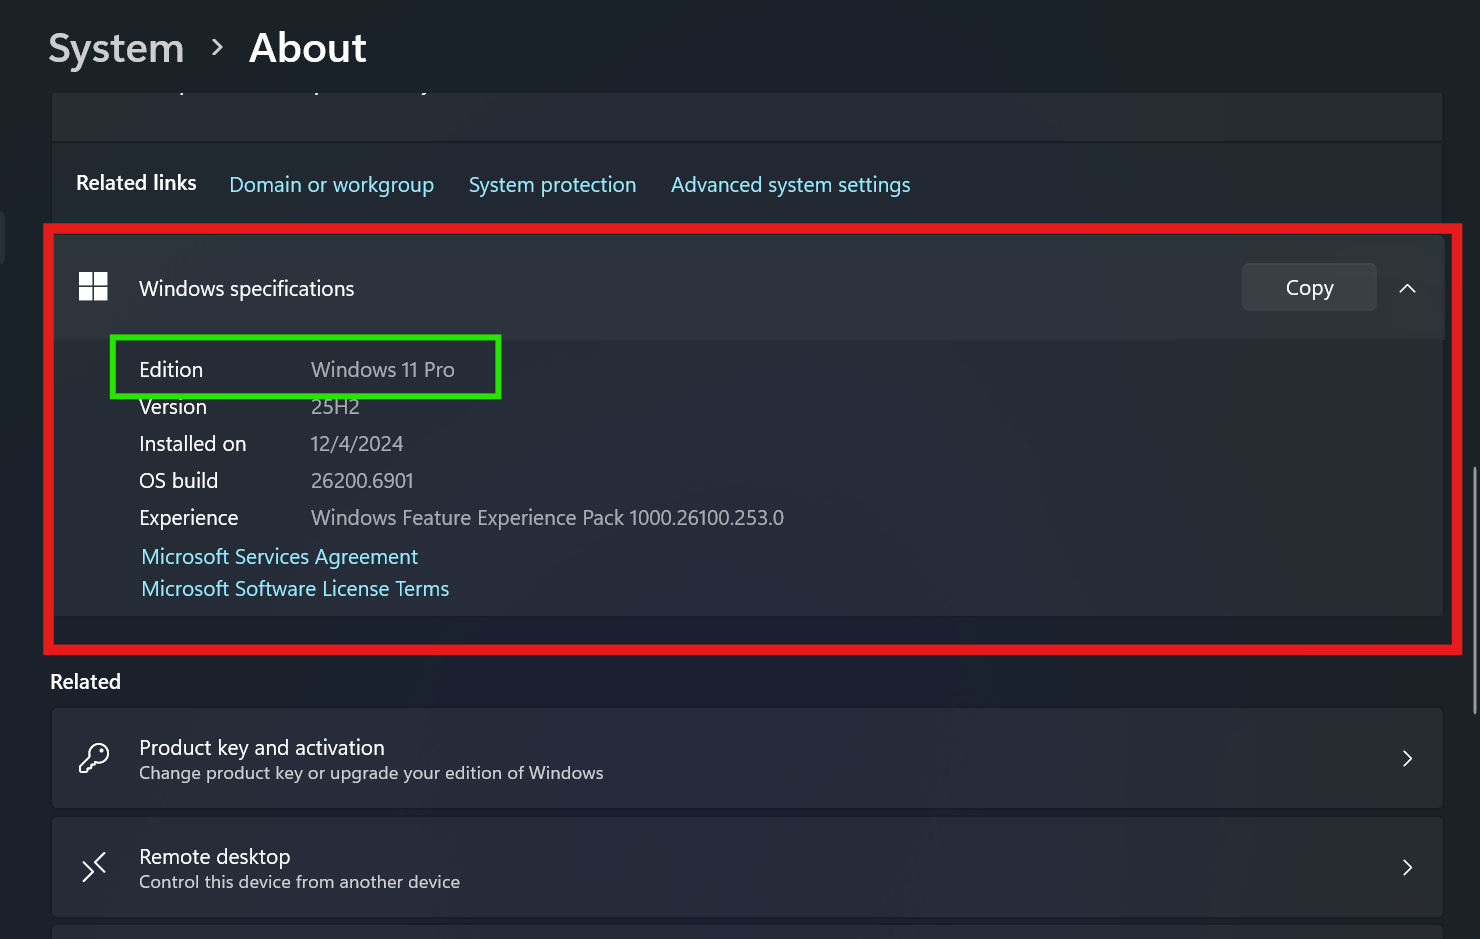
Task: Click the OS build number 26200.6901
Action: tap(362, 481)
